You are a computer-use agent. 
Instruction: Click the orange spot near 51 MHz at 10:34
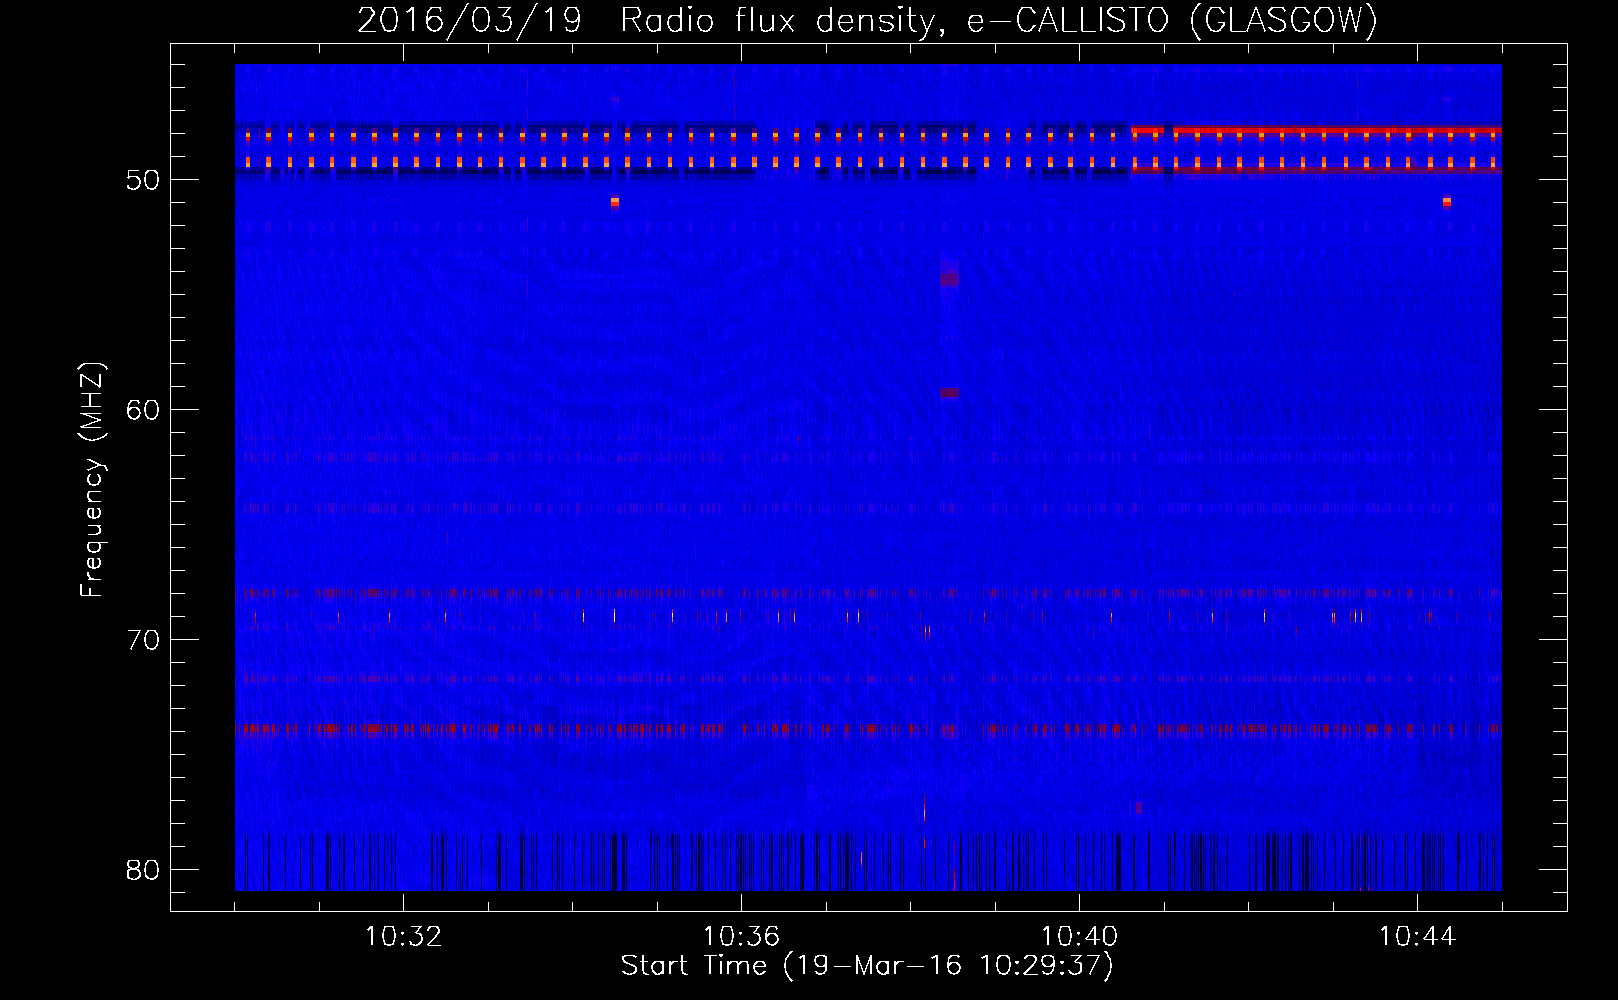[615, 202]
